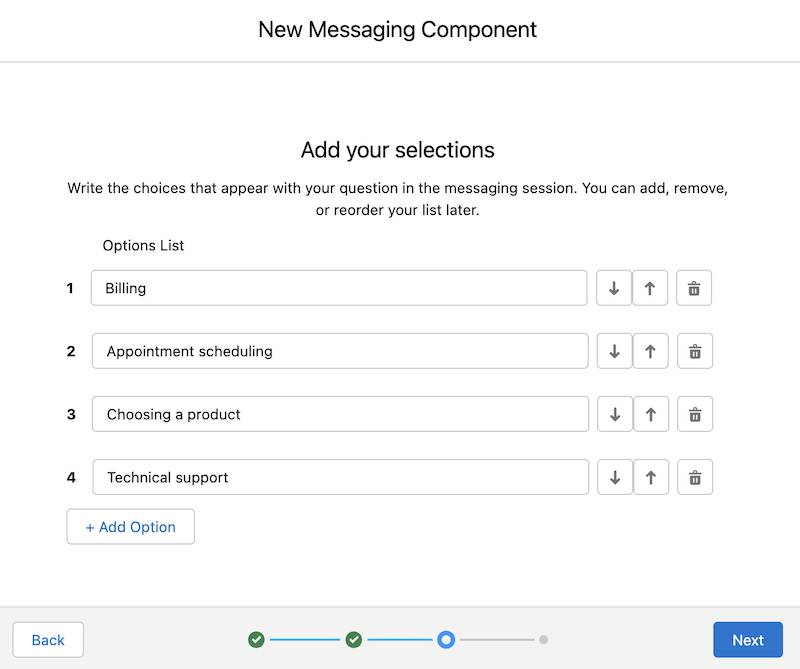This screenshot has height=669, width=800.
Task: Click inside the Choosing a product field
Action: [x=340, y=414]
